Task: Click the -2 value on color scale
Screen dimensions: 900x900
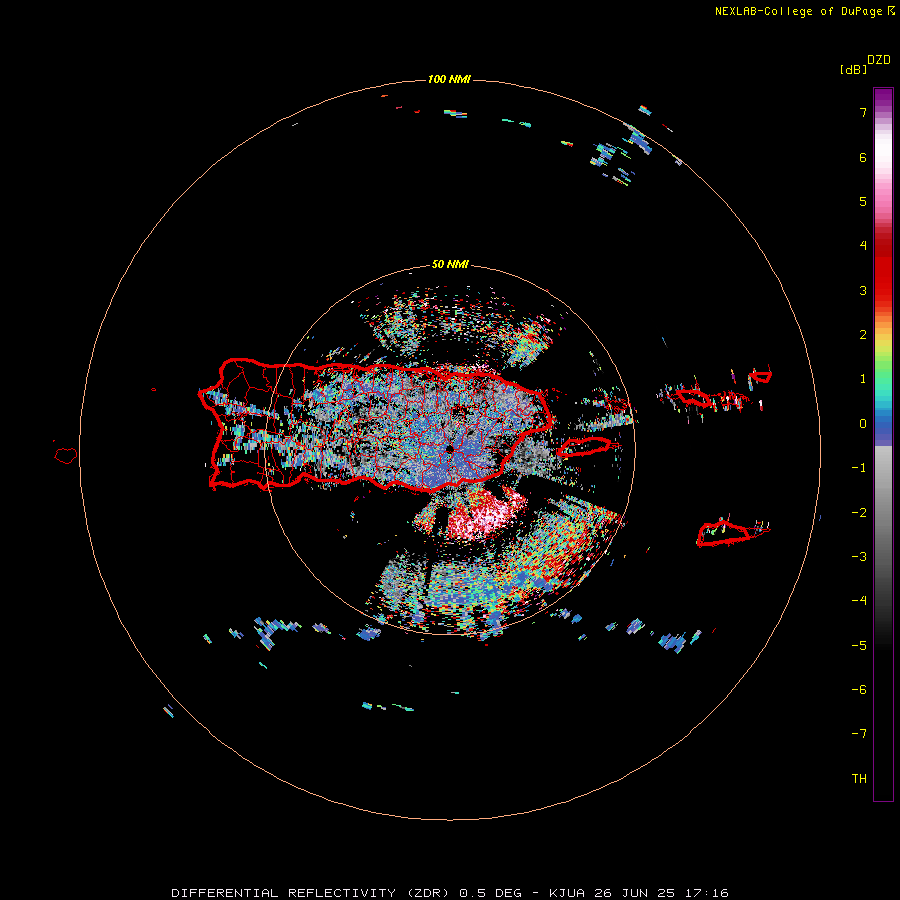Action: [859, 513]
